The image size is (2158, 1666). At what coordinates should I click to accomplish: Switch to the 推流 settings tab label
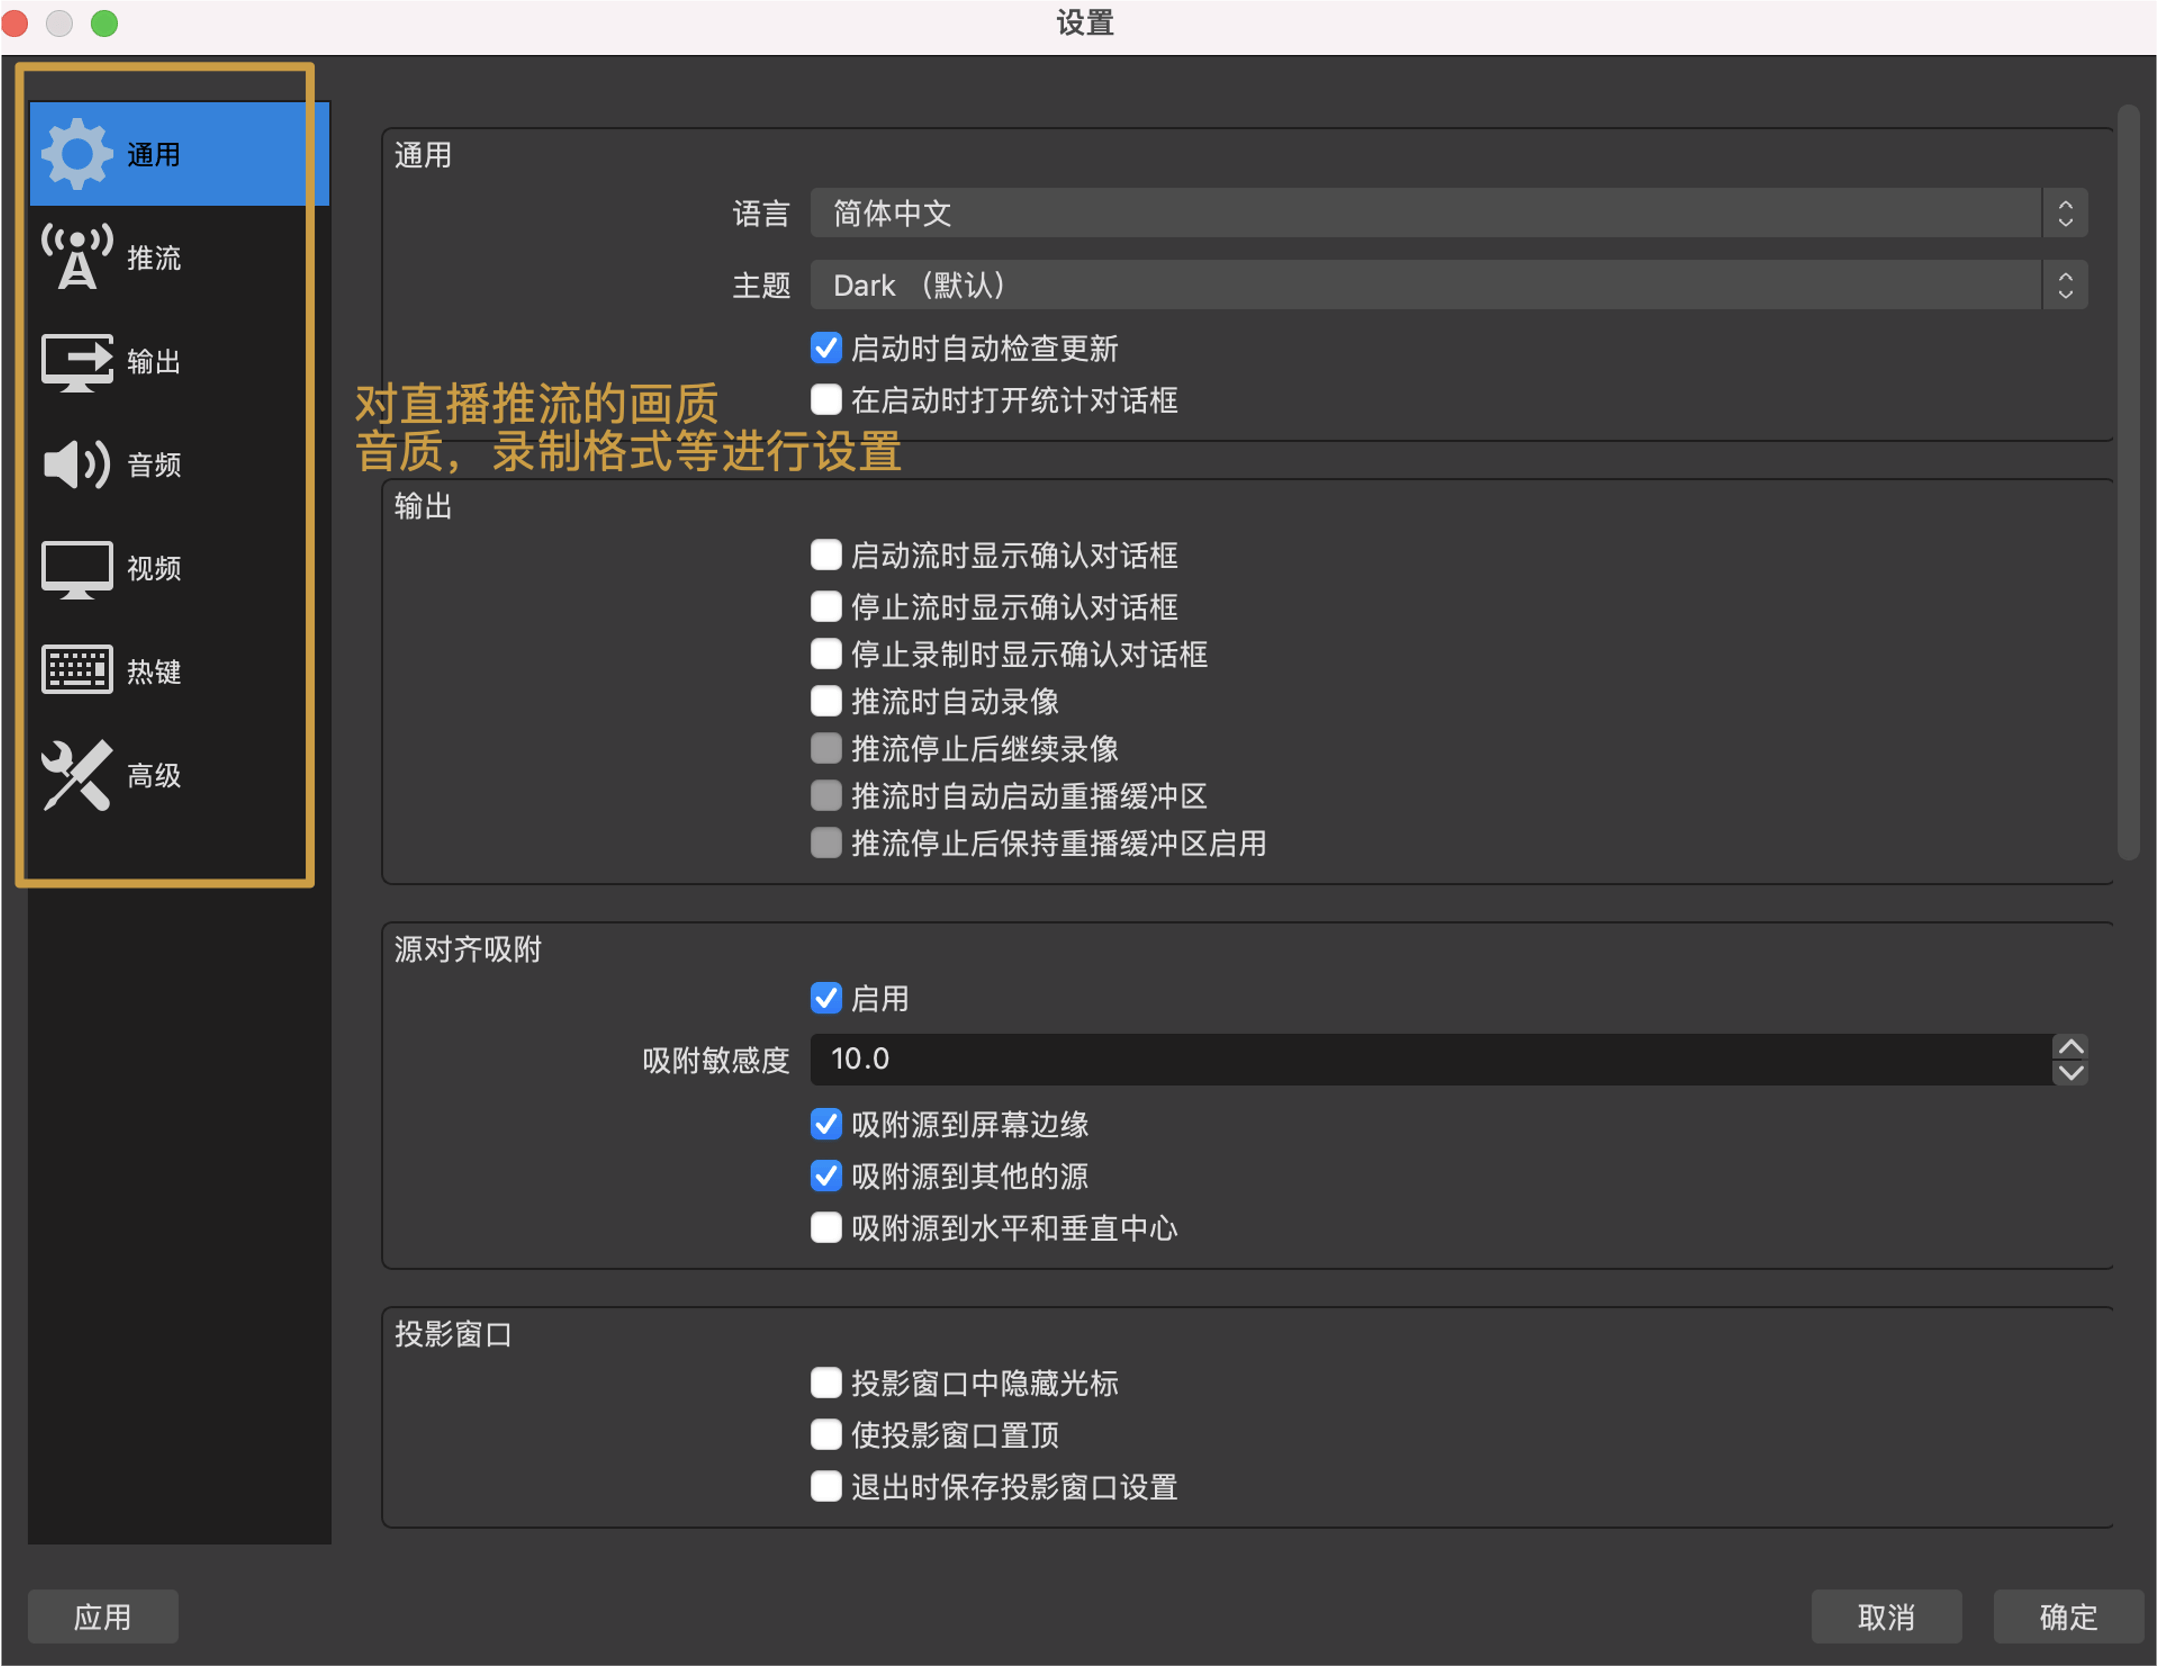(x=154, y=258)
